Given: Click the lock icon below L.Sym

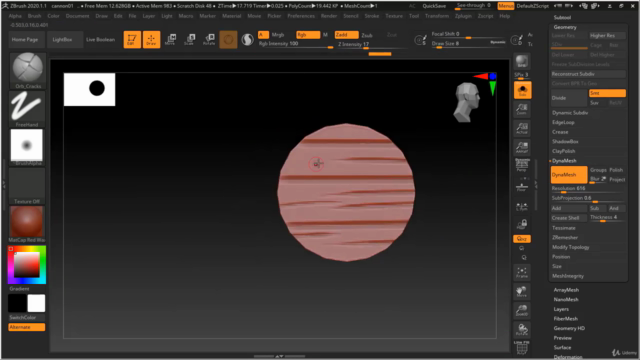Looking at the screenshot, I should (x=522, y=224).
